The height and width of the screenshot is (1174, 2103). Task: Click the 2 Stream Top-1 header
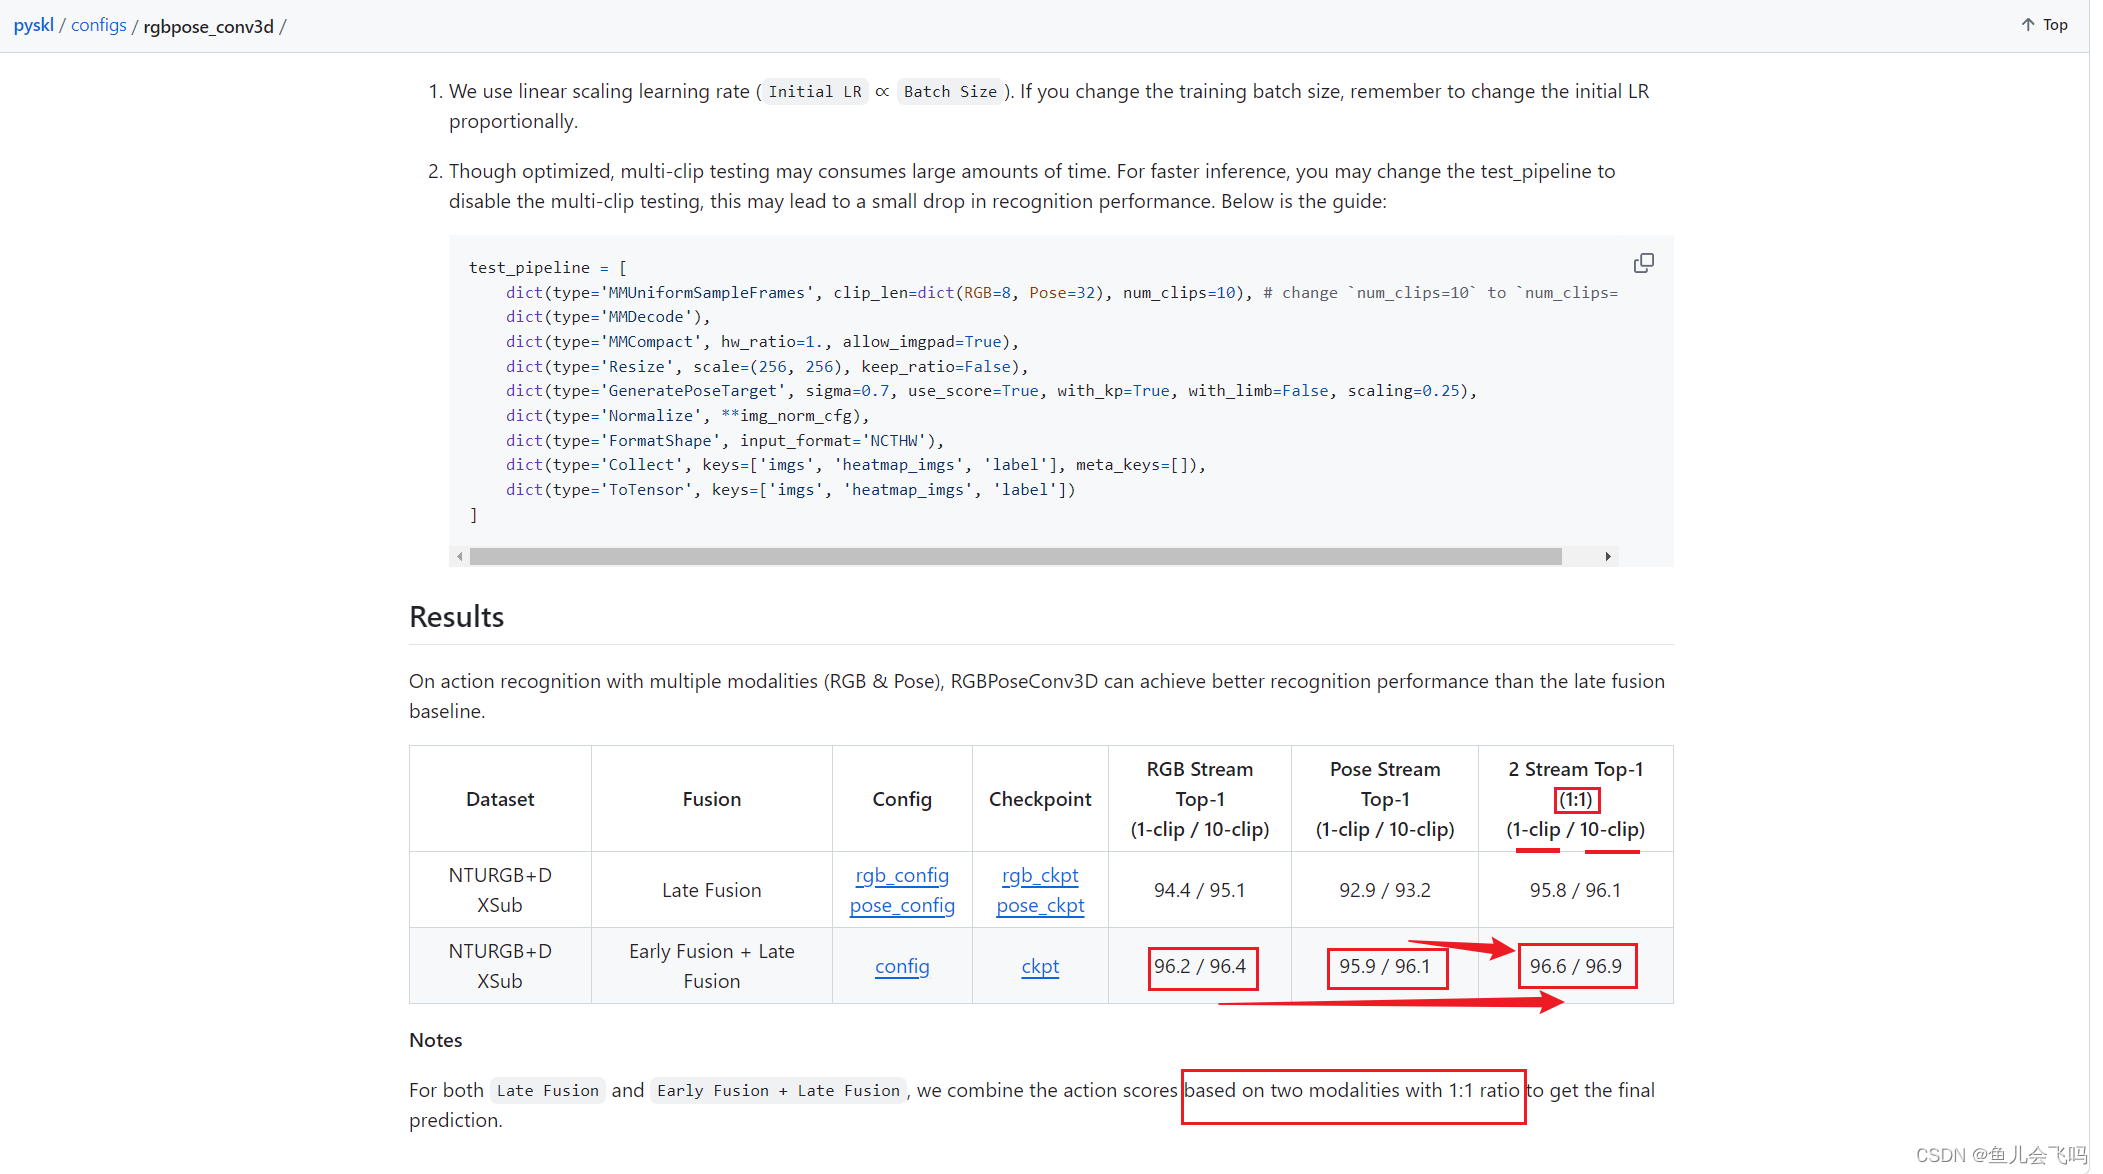(1575, 769)
